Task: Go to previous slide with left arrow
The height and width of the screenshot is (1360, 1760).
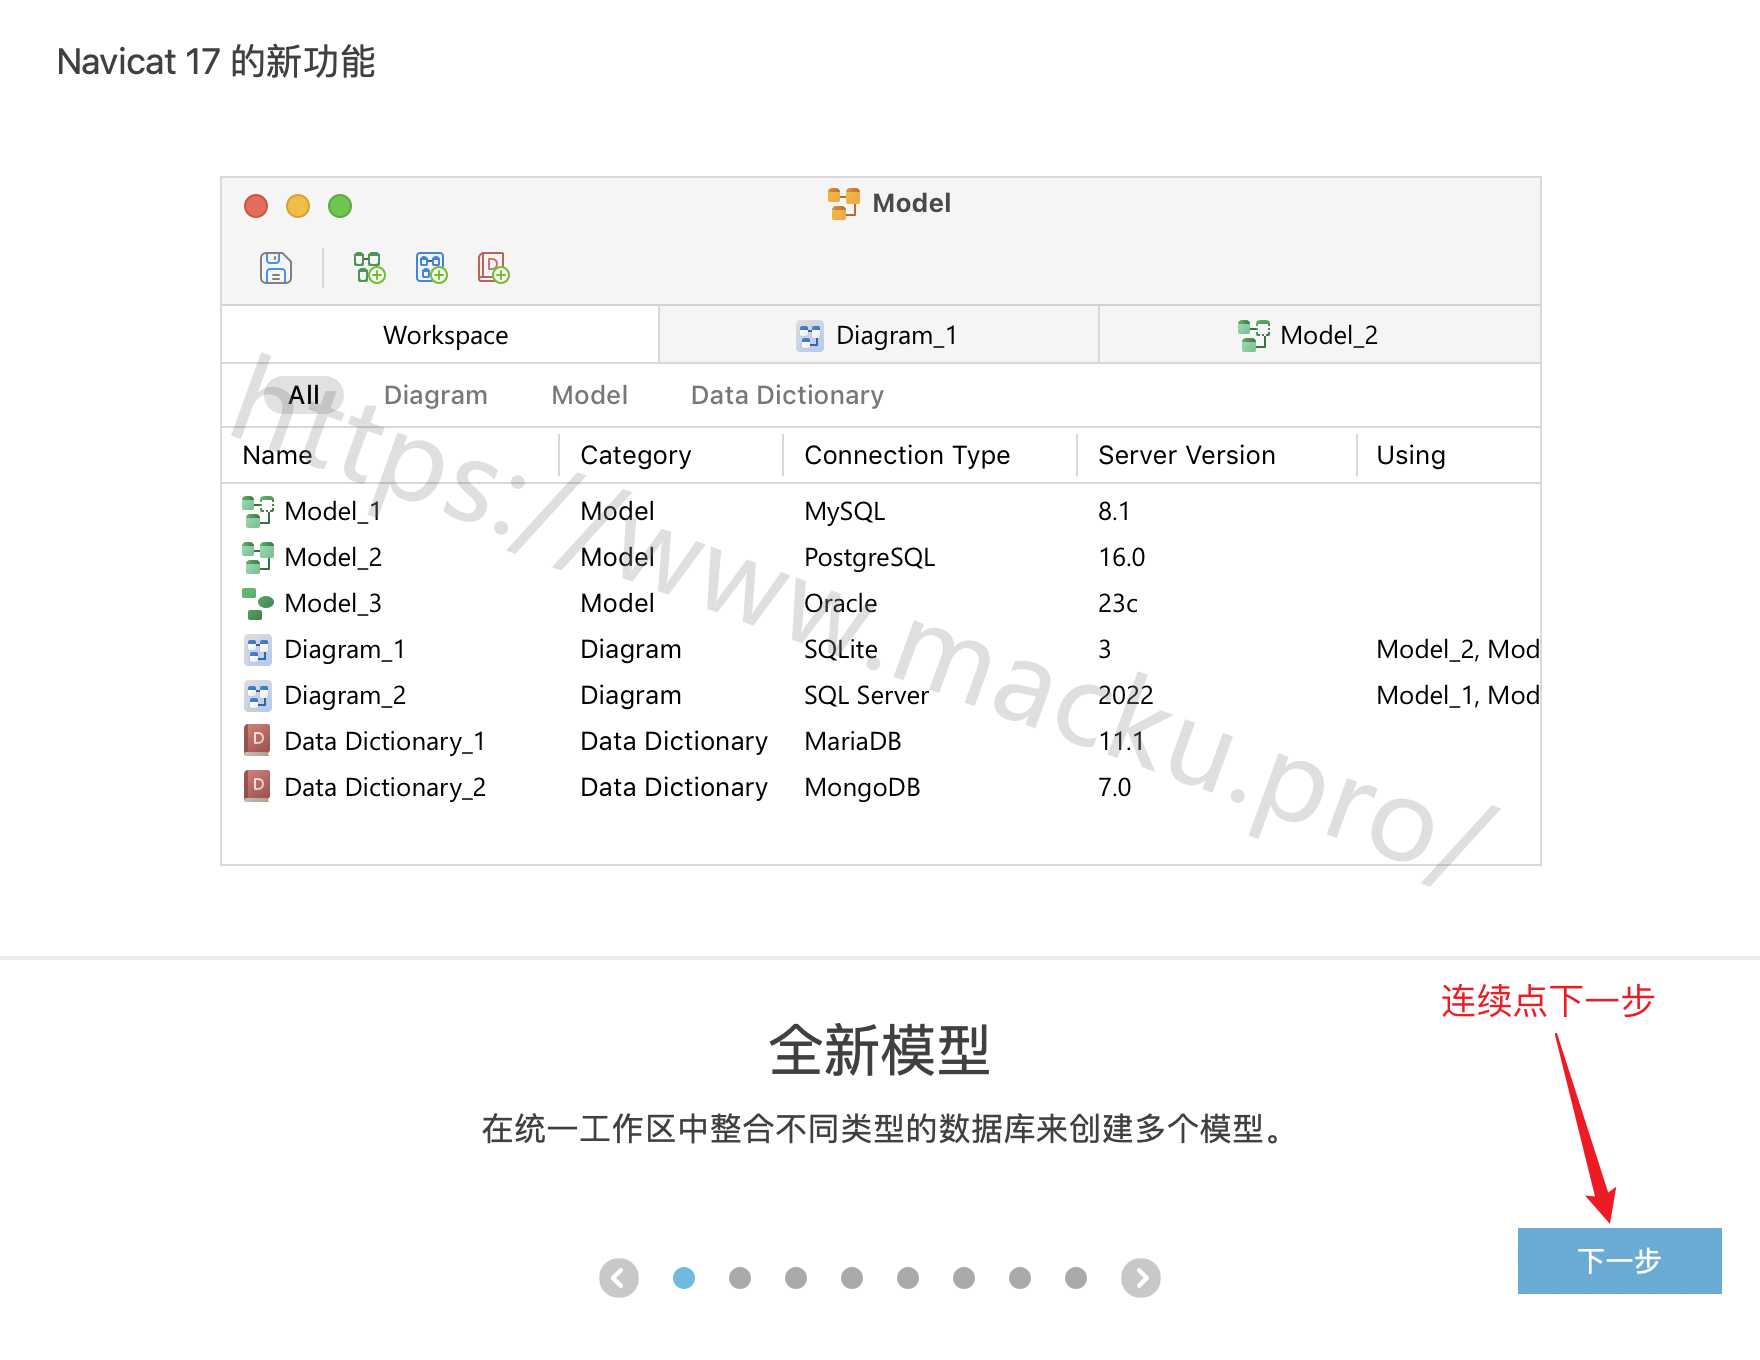Action: coord(619,1278)
